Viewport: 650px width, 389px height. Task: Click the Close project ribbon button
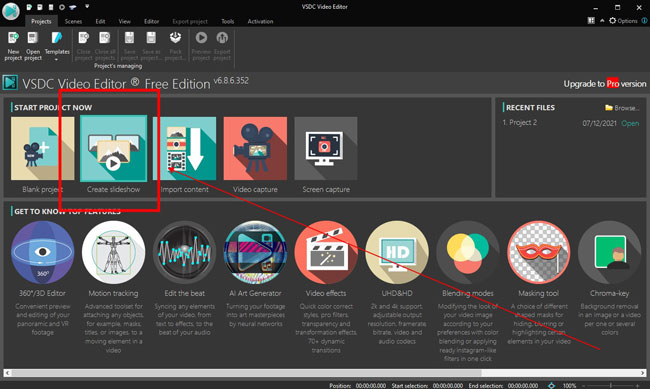pyautogui.click(x=83, y=46)
